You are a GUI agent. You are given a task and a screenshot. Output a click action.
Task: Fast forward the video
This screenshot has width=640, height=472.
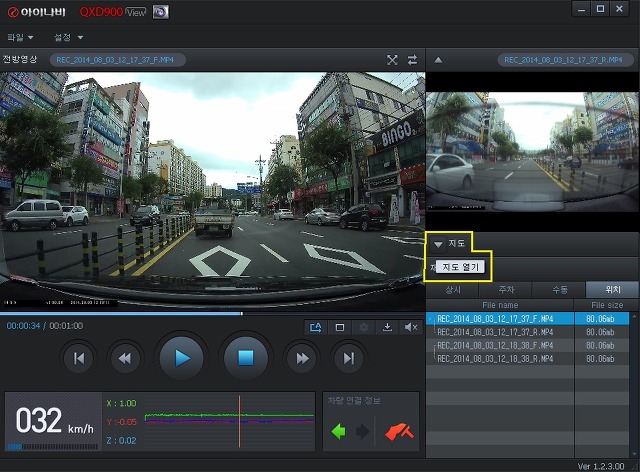[302, 358]
